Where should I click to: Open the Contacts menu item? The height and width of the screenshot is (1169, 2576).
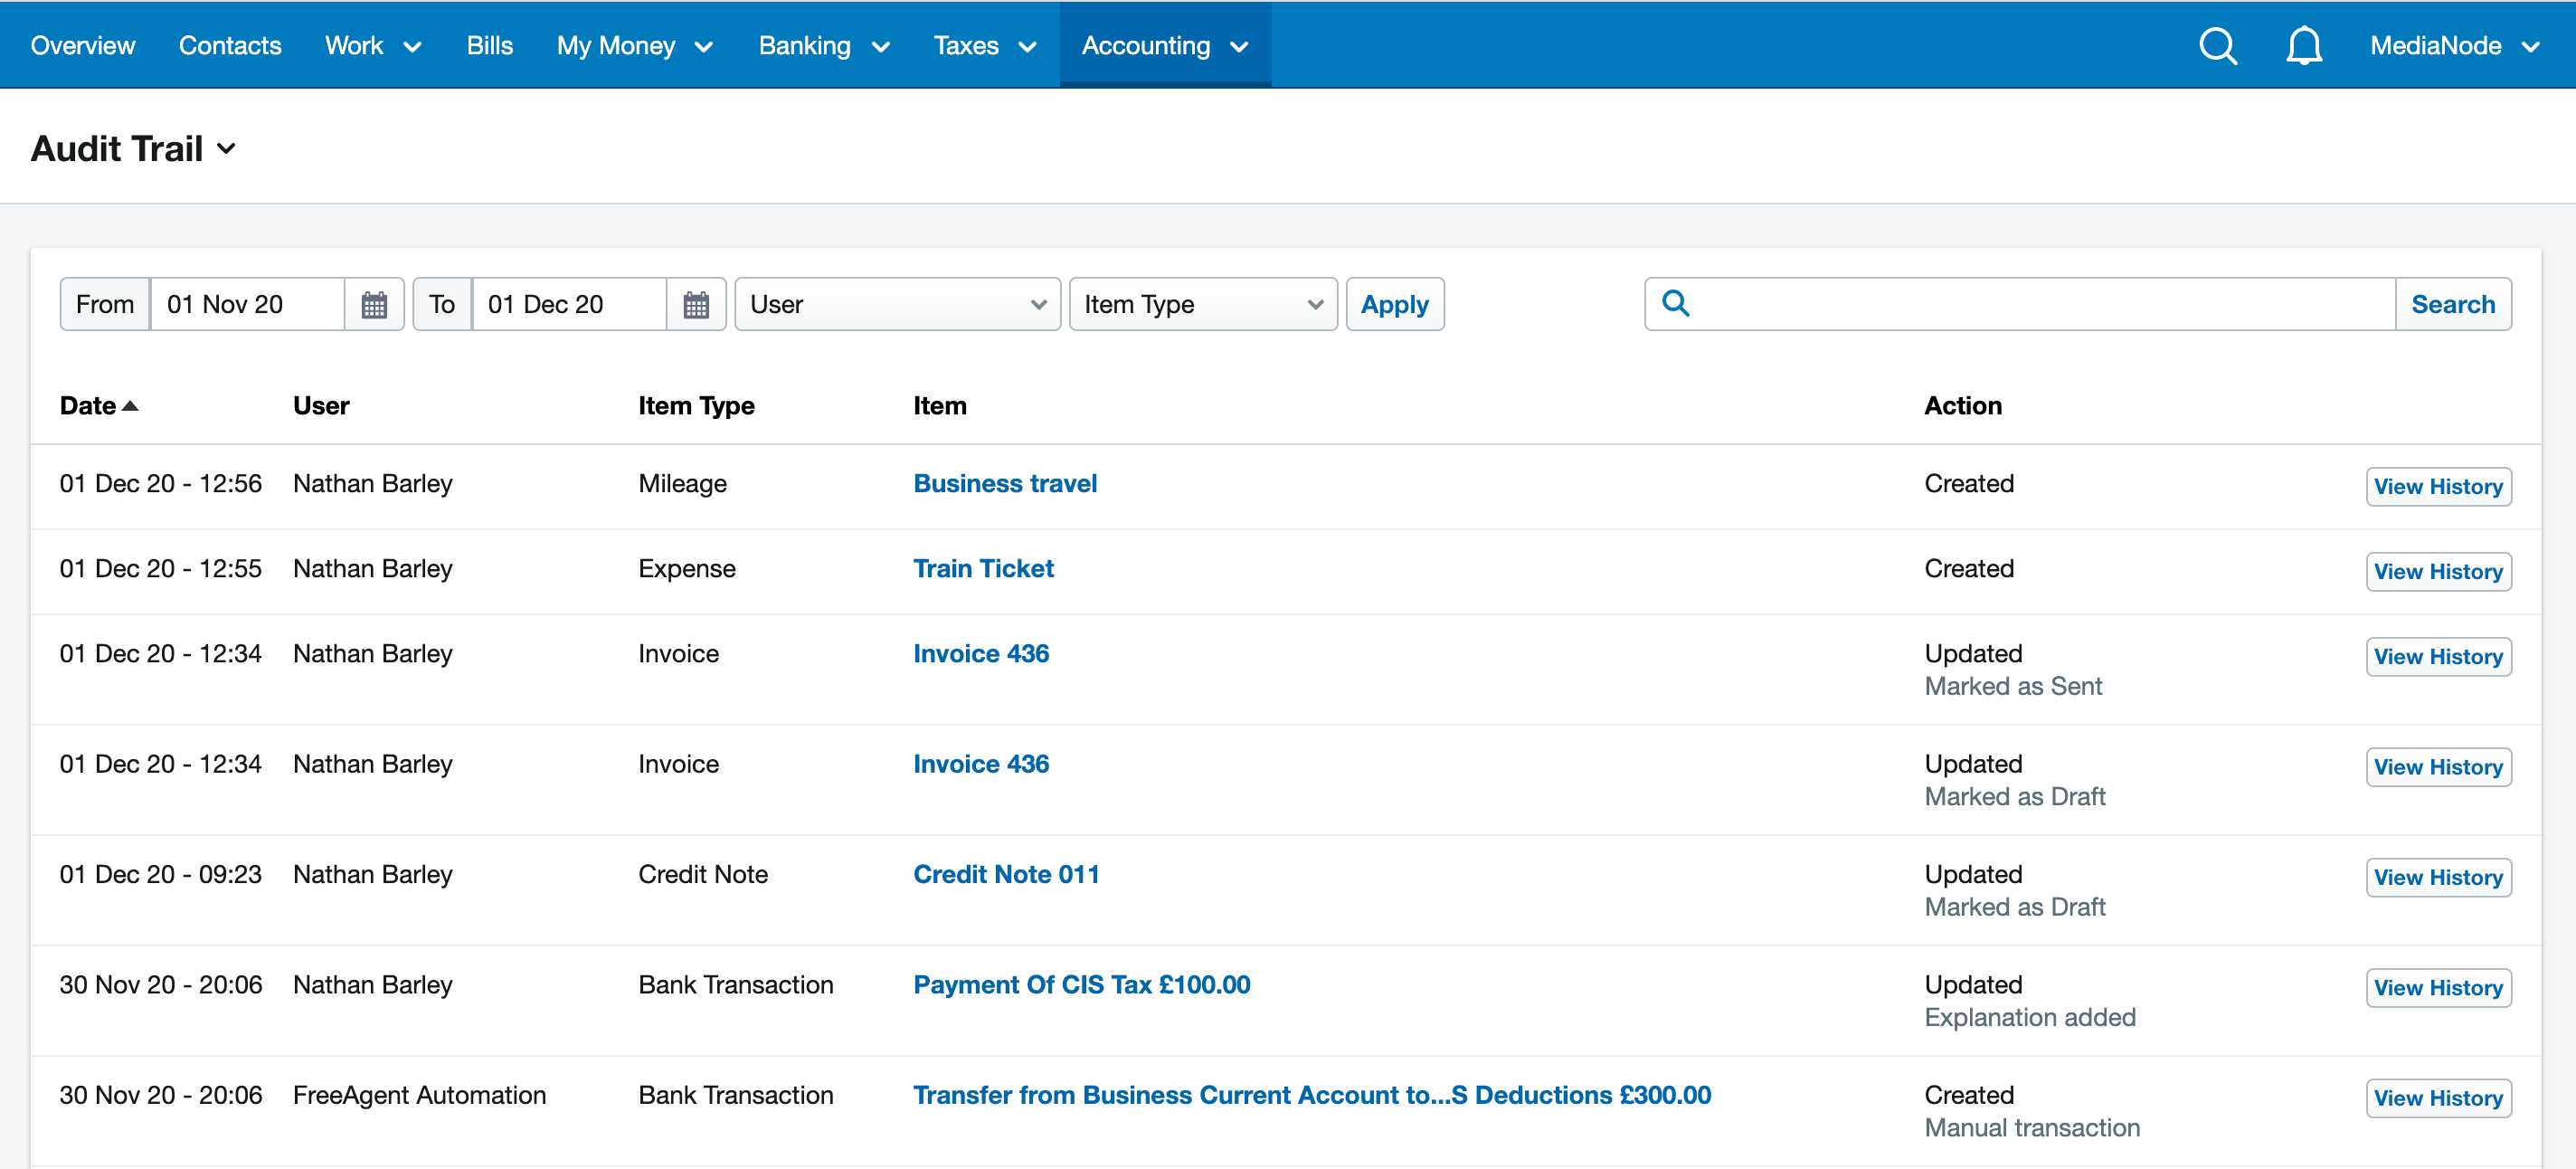pyautogui.click(x=228, y=44)
